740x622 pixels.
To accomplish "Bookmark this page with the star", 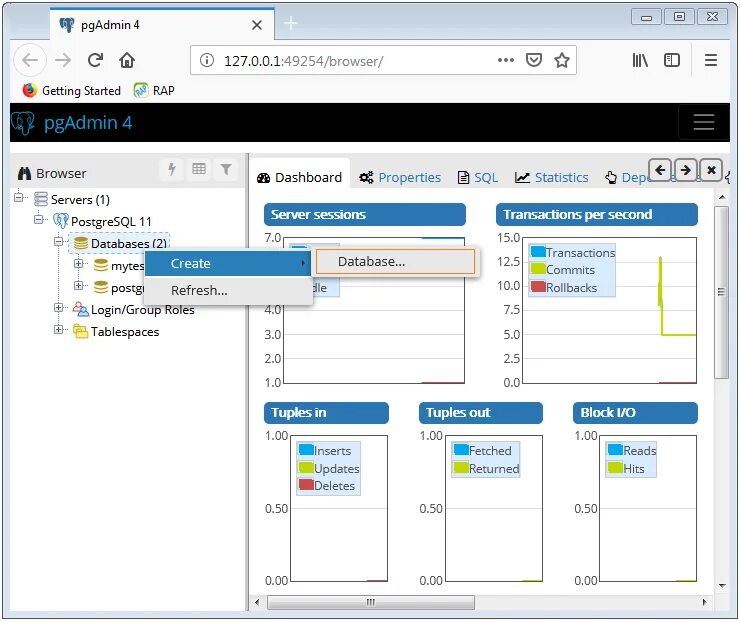I will 562,60.
